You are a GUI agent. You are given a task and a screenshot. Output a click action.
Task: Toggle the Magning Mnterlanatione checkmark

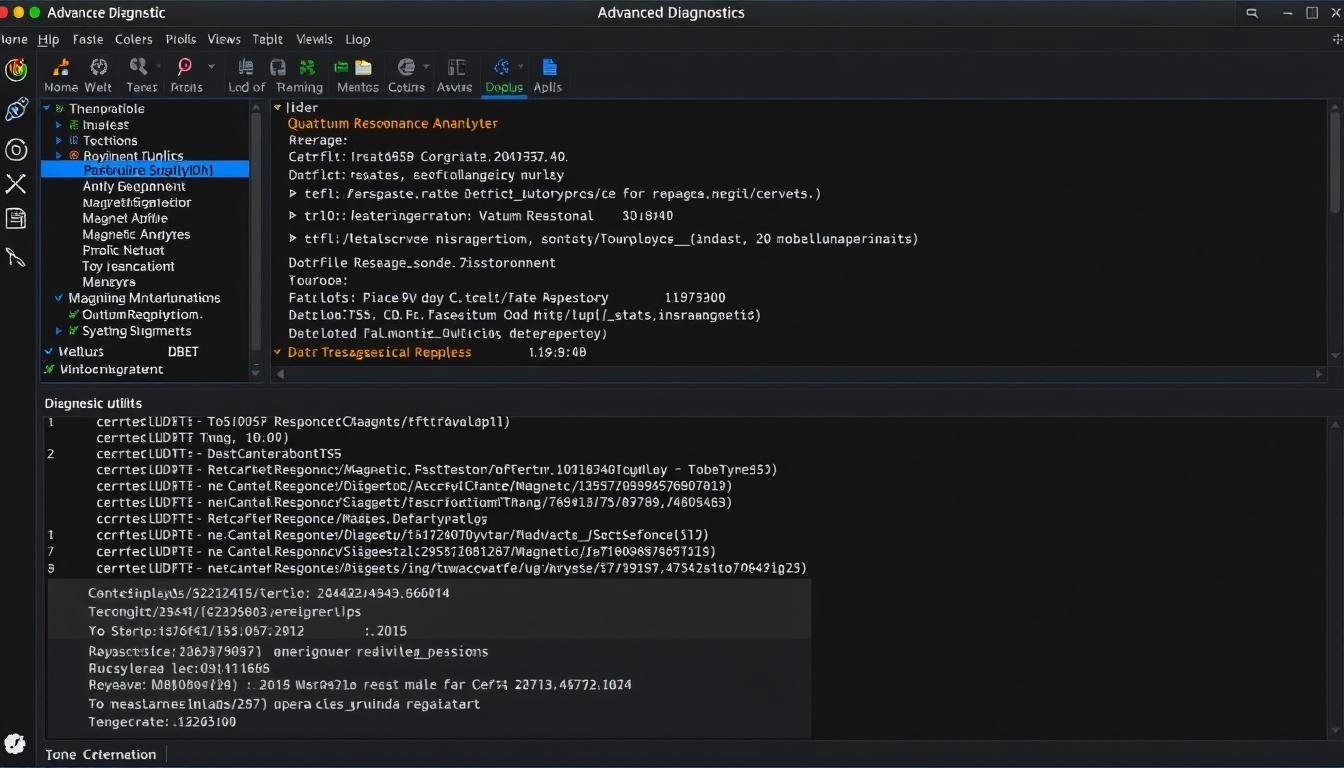coord(59,298)
